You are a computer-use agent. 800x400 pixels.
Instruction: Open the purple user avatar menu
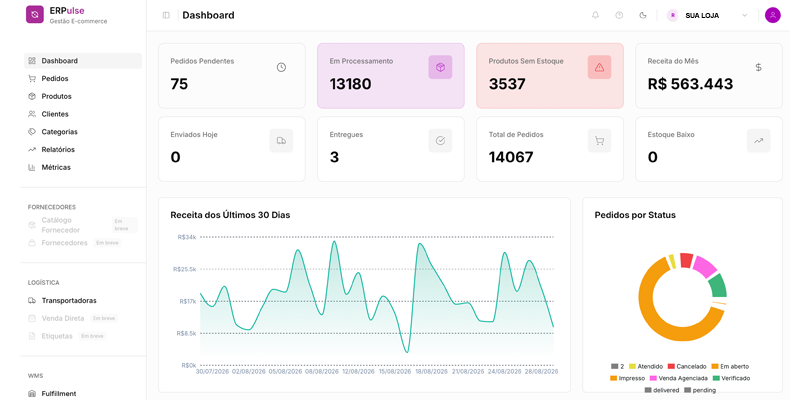coord(772,15)
